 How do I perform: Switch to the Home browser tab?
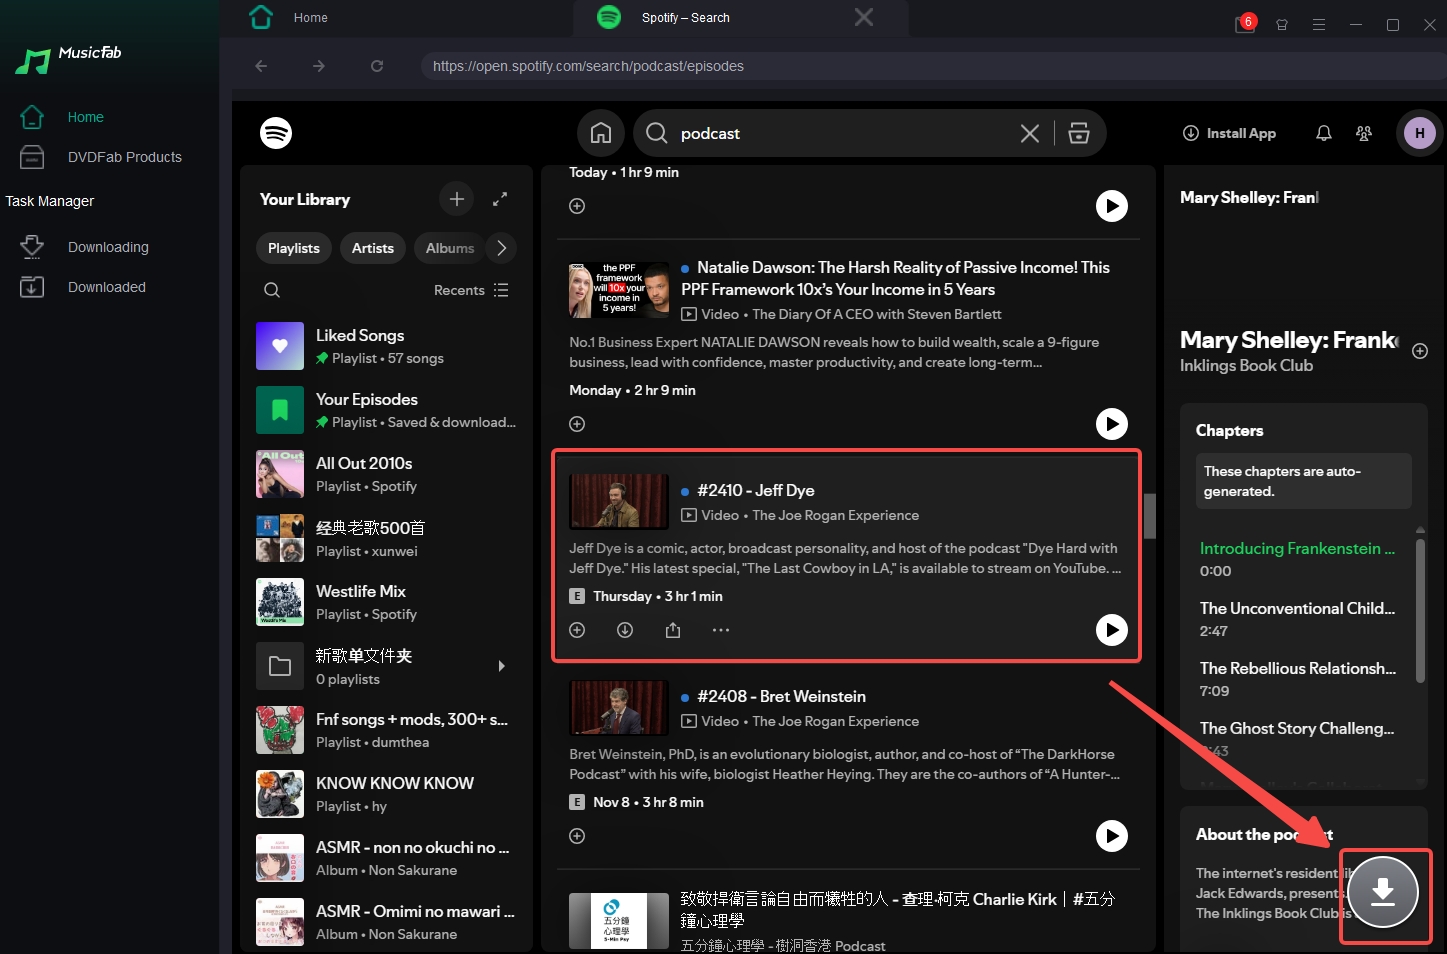(310, 17)
